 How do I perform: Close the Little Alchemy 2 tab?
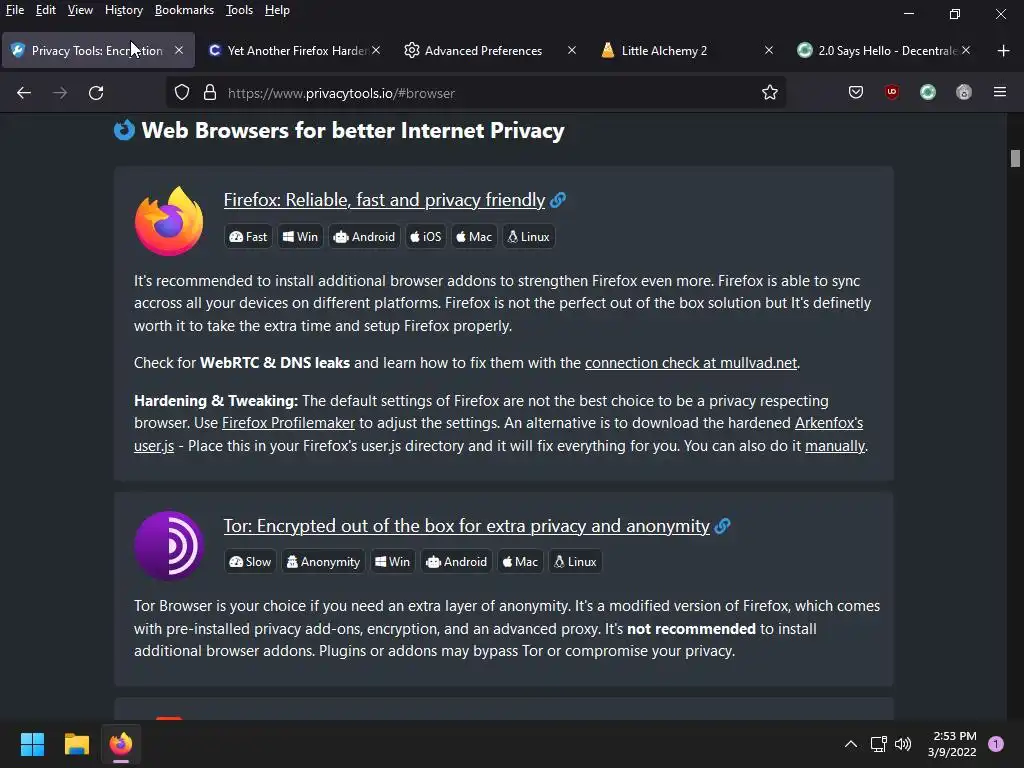click(769, 50)
